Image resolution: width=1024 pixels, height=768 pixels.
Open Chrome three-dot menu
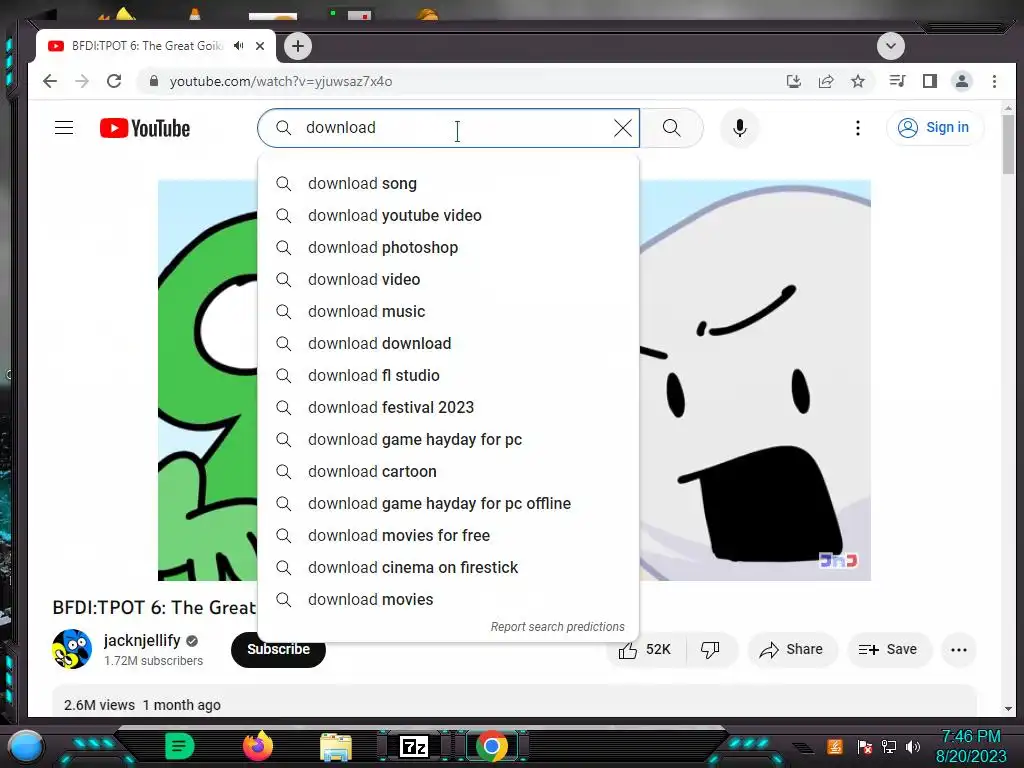(994, 81)
